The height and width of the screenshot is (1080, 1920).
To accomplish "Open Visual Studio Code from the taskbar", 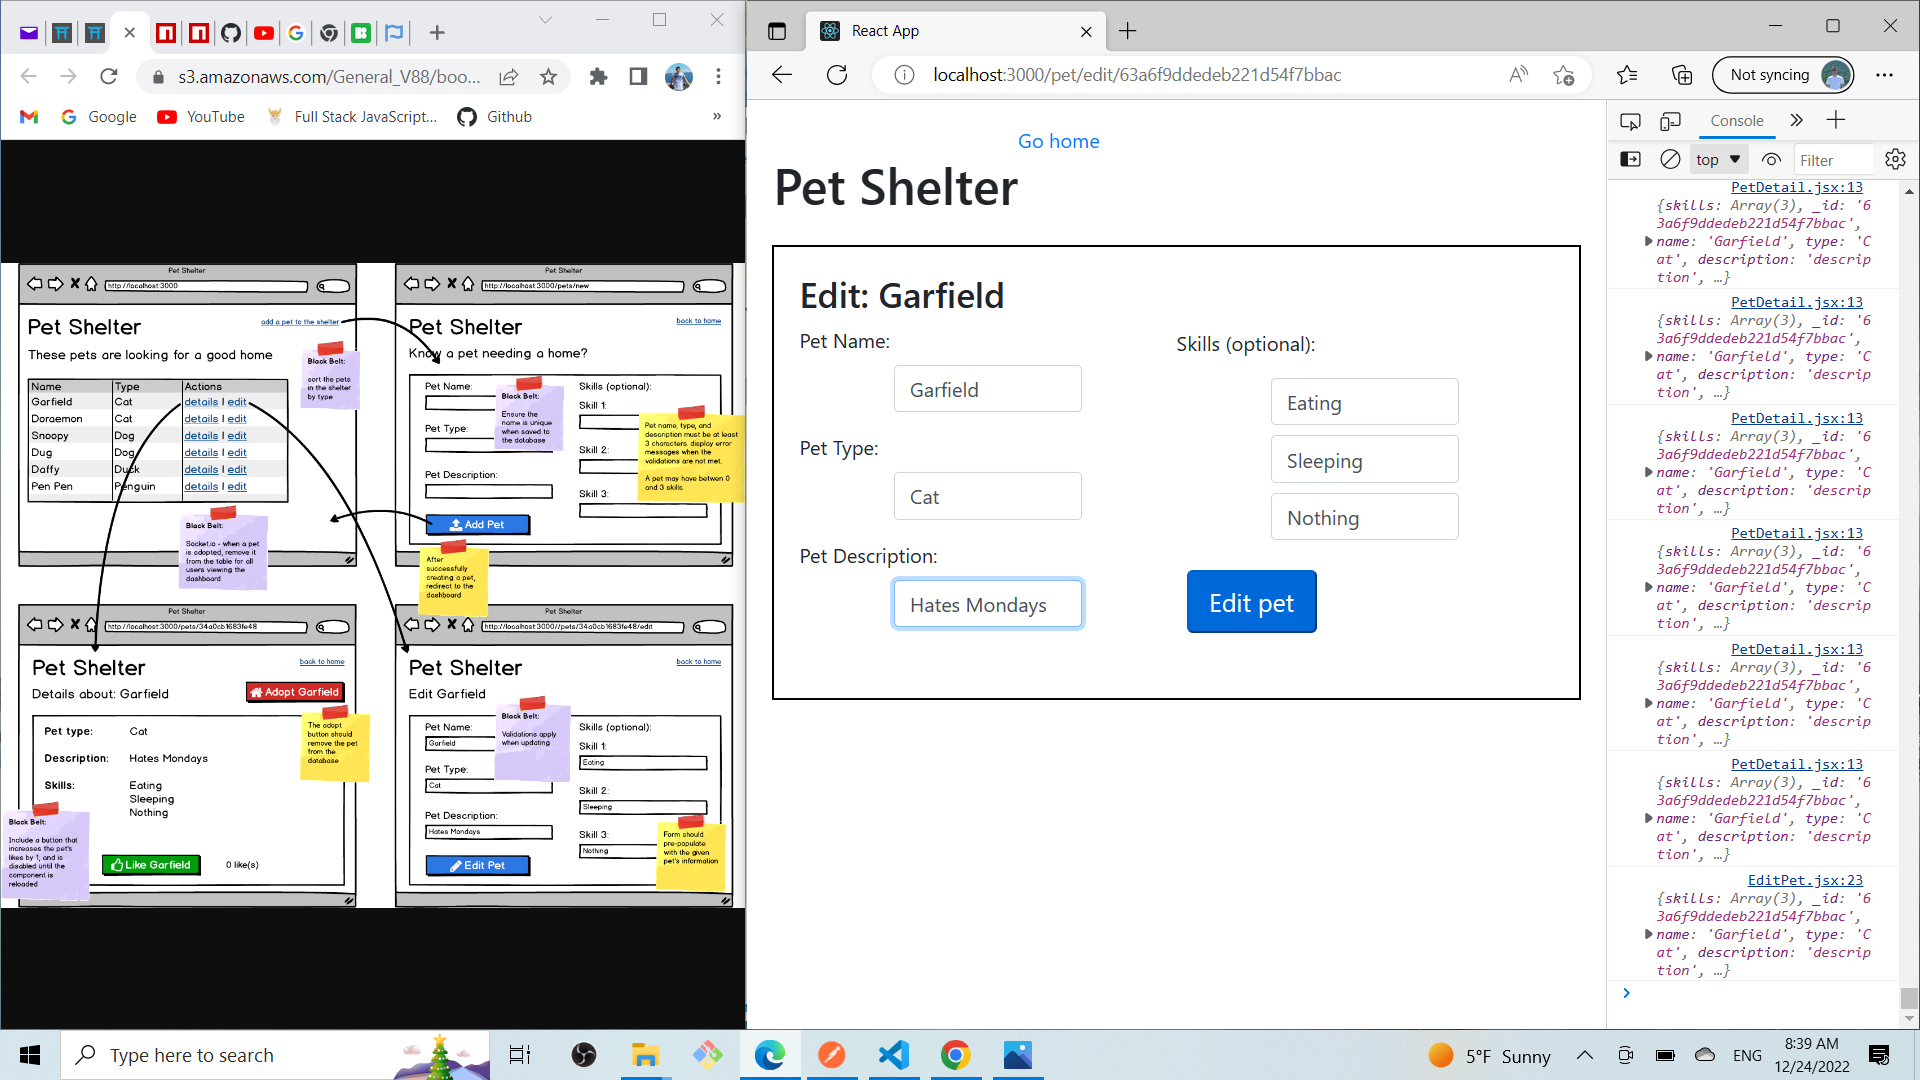I will click(x=893, y=1055).
